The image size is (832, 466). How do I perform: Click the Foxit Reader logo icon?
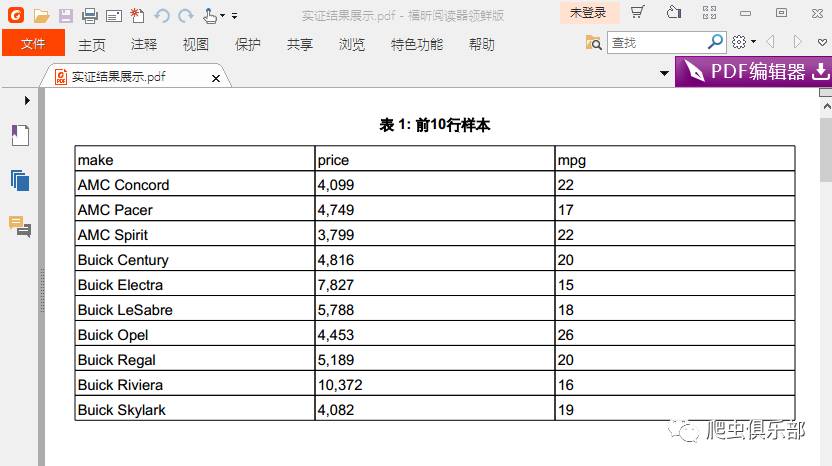(x=16, y=15)
